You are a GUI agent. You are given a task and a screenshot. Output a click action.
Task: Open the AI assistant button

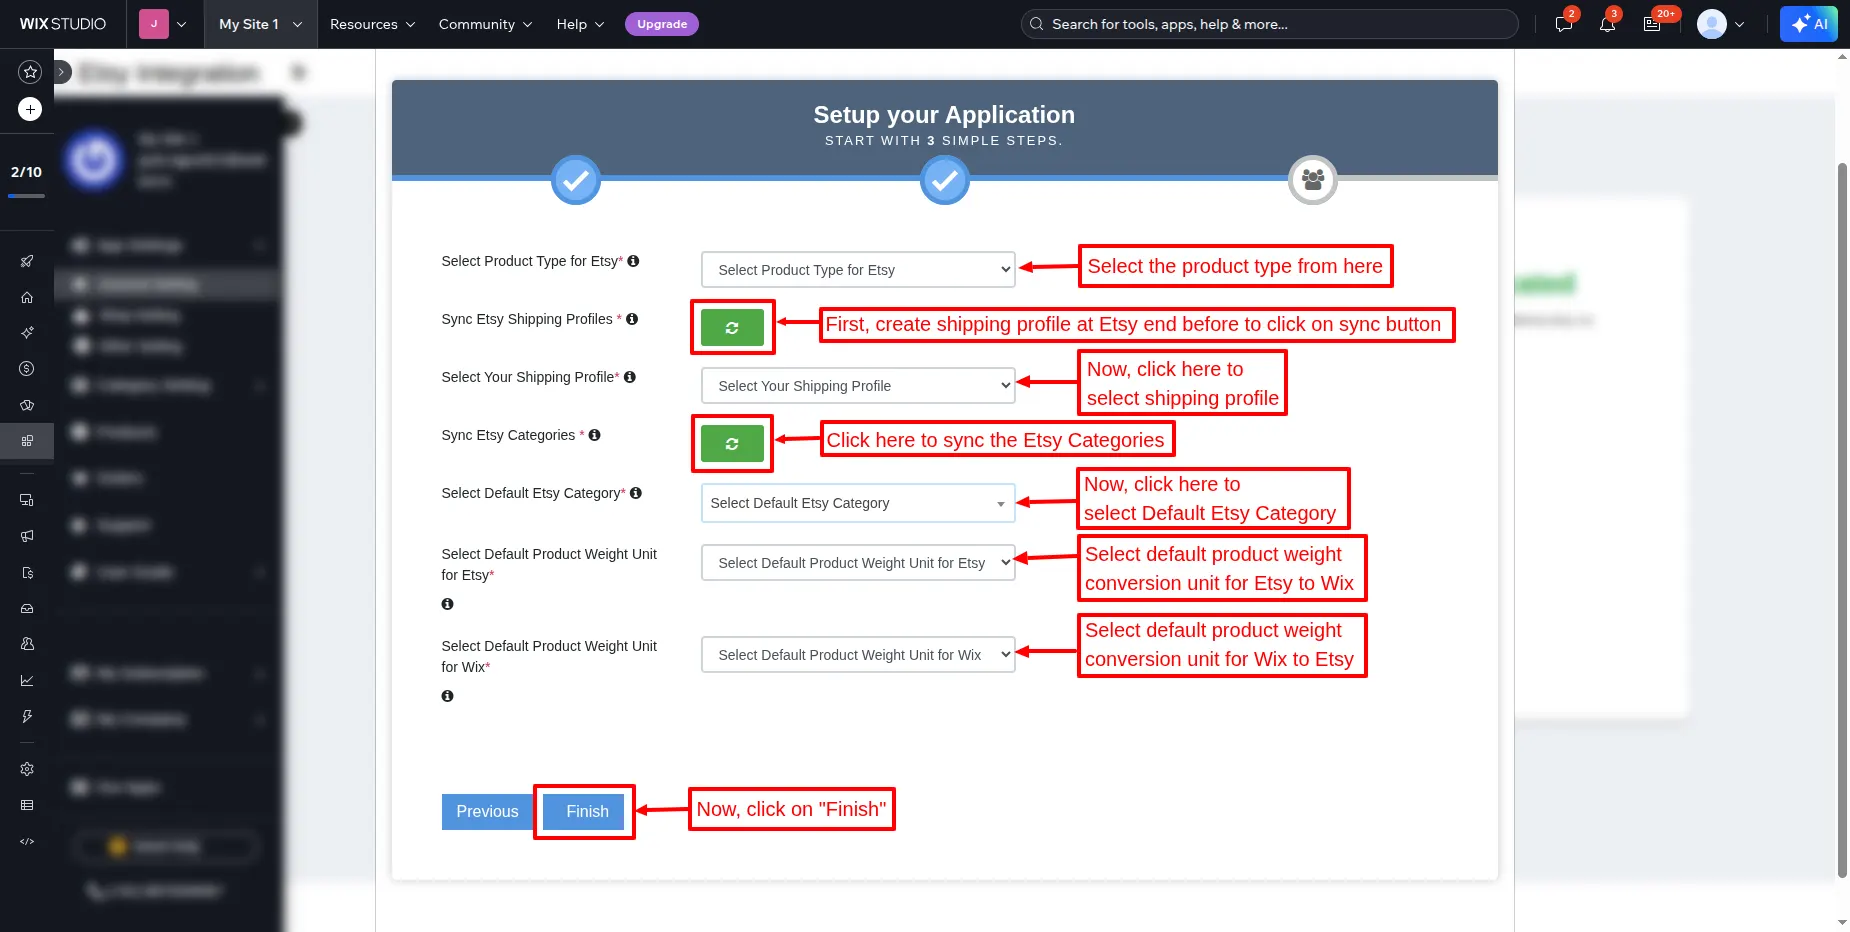[1809, 24]
